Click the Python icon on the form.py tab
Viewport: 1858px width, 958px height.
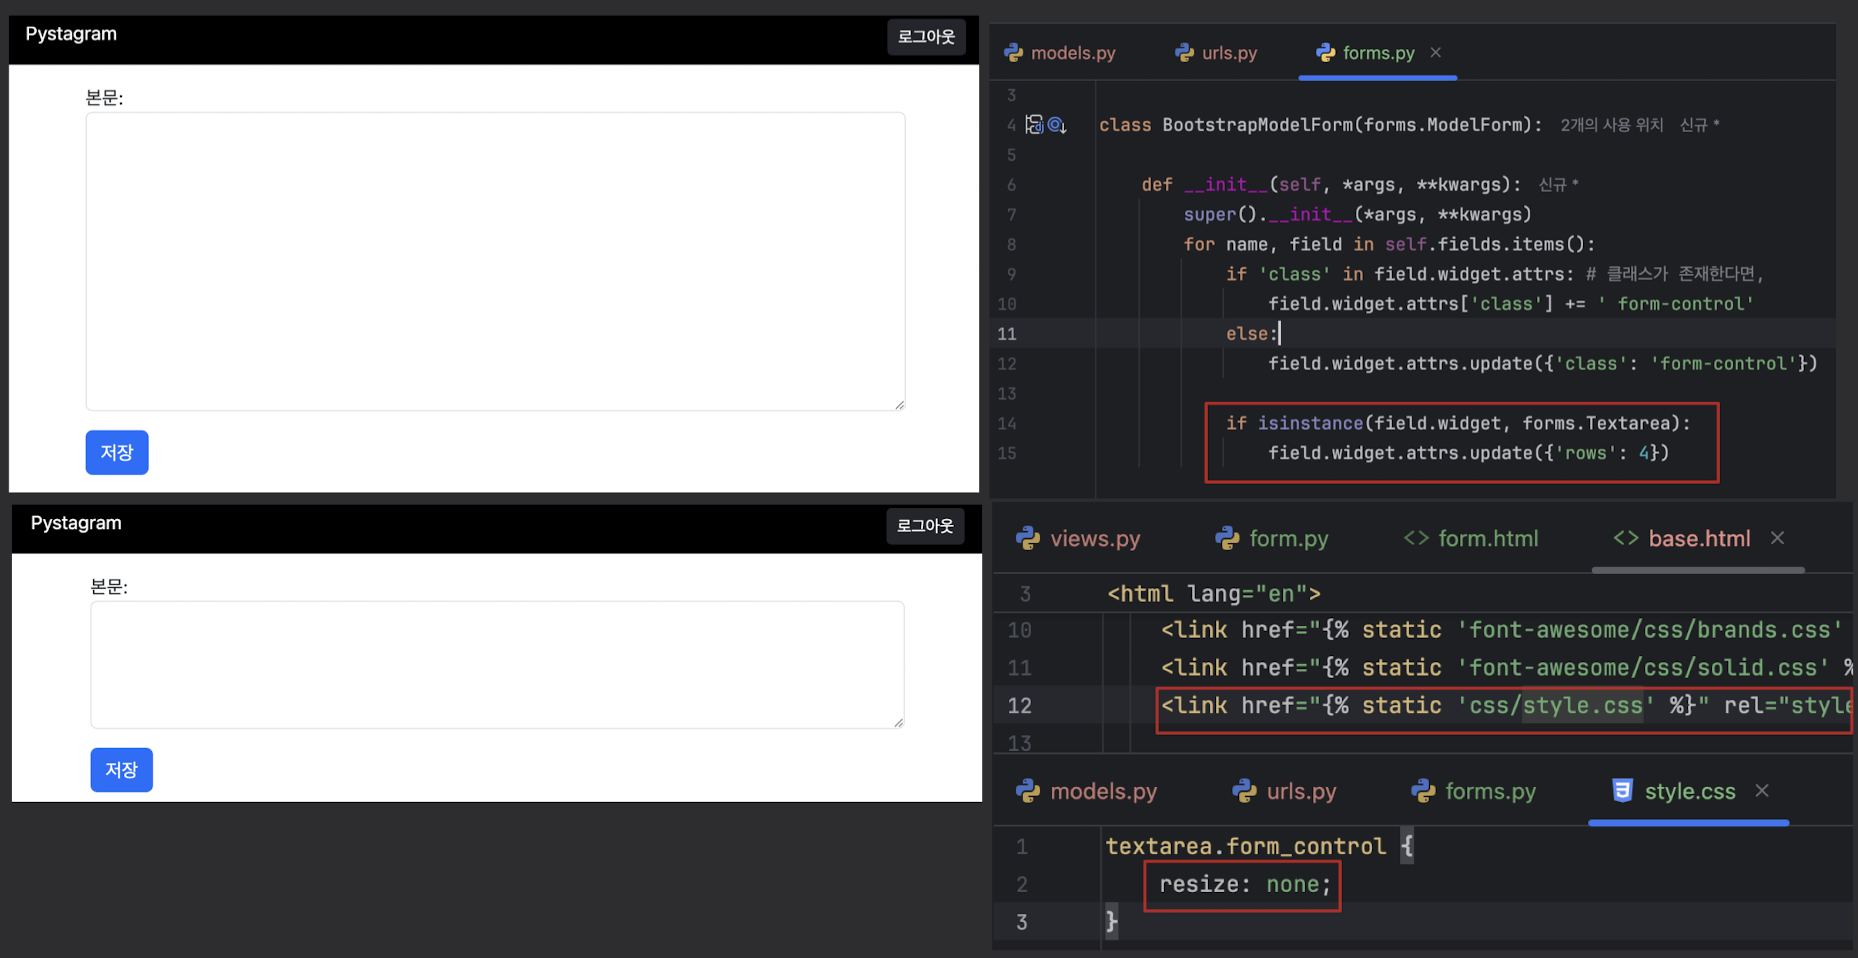pos(1227,538)
